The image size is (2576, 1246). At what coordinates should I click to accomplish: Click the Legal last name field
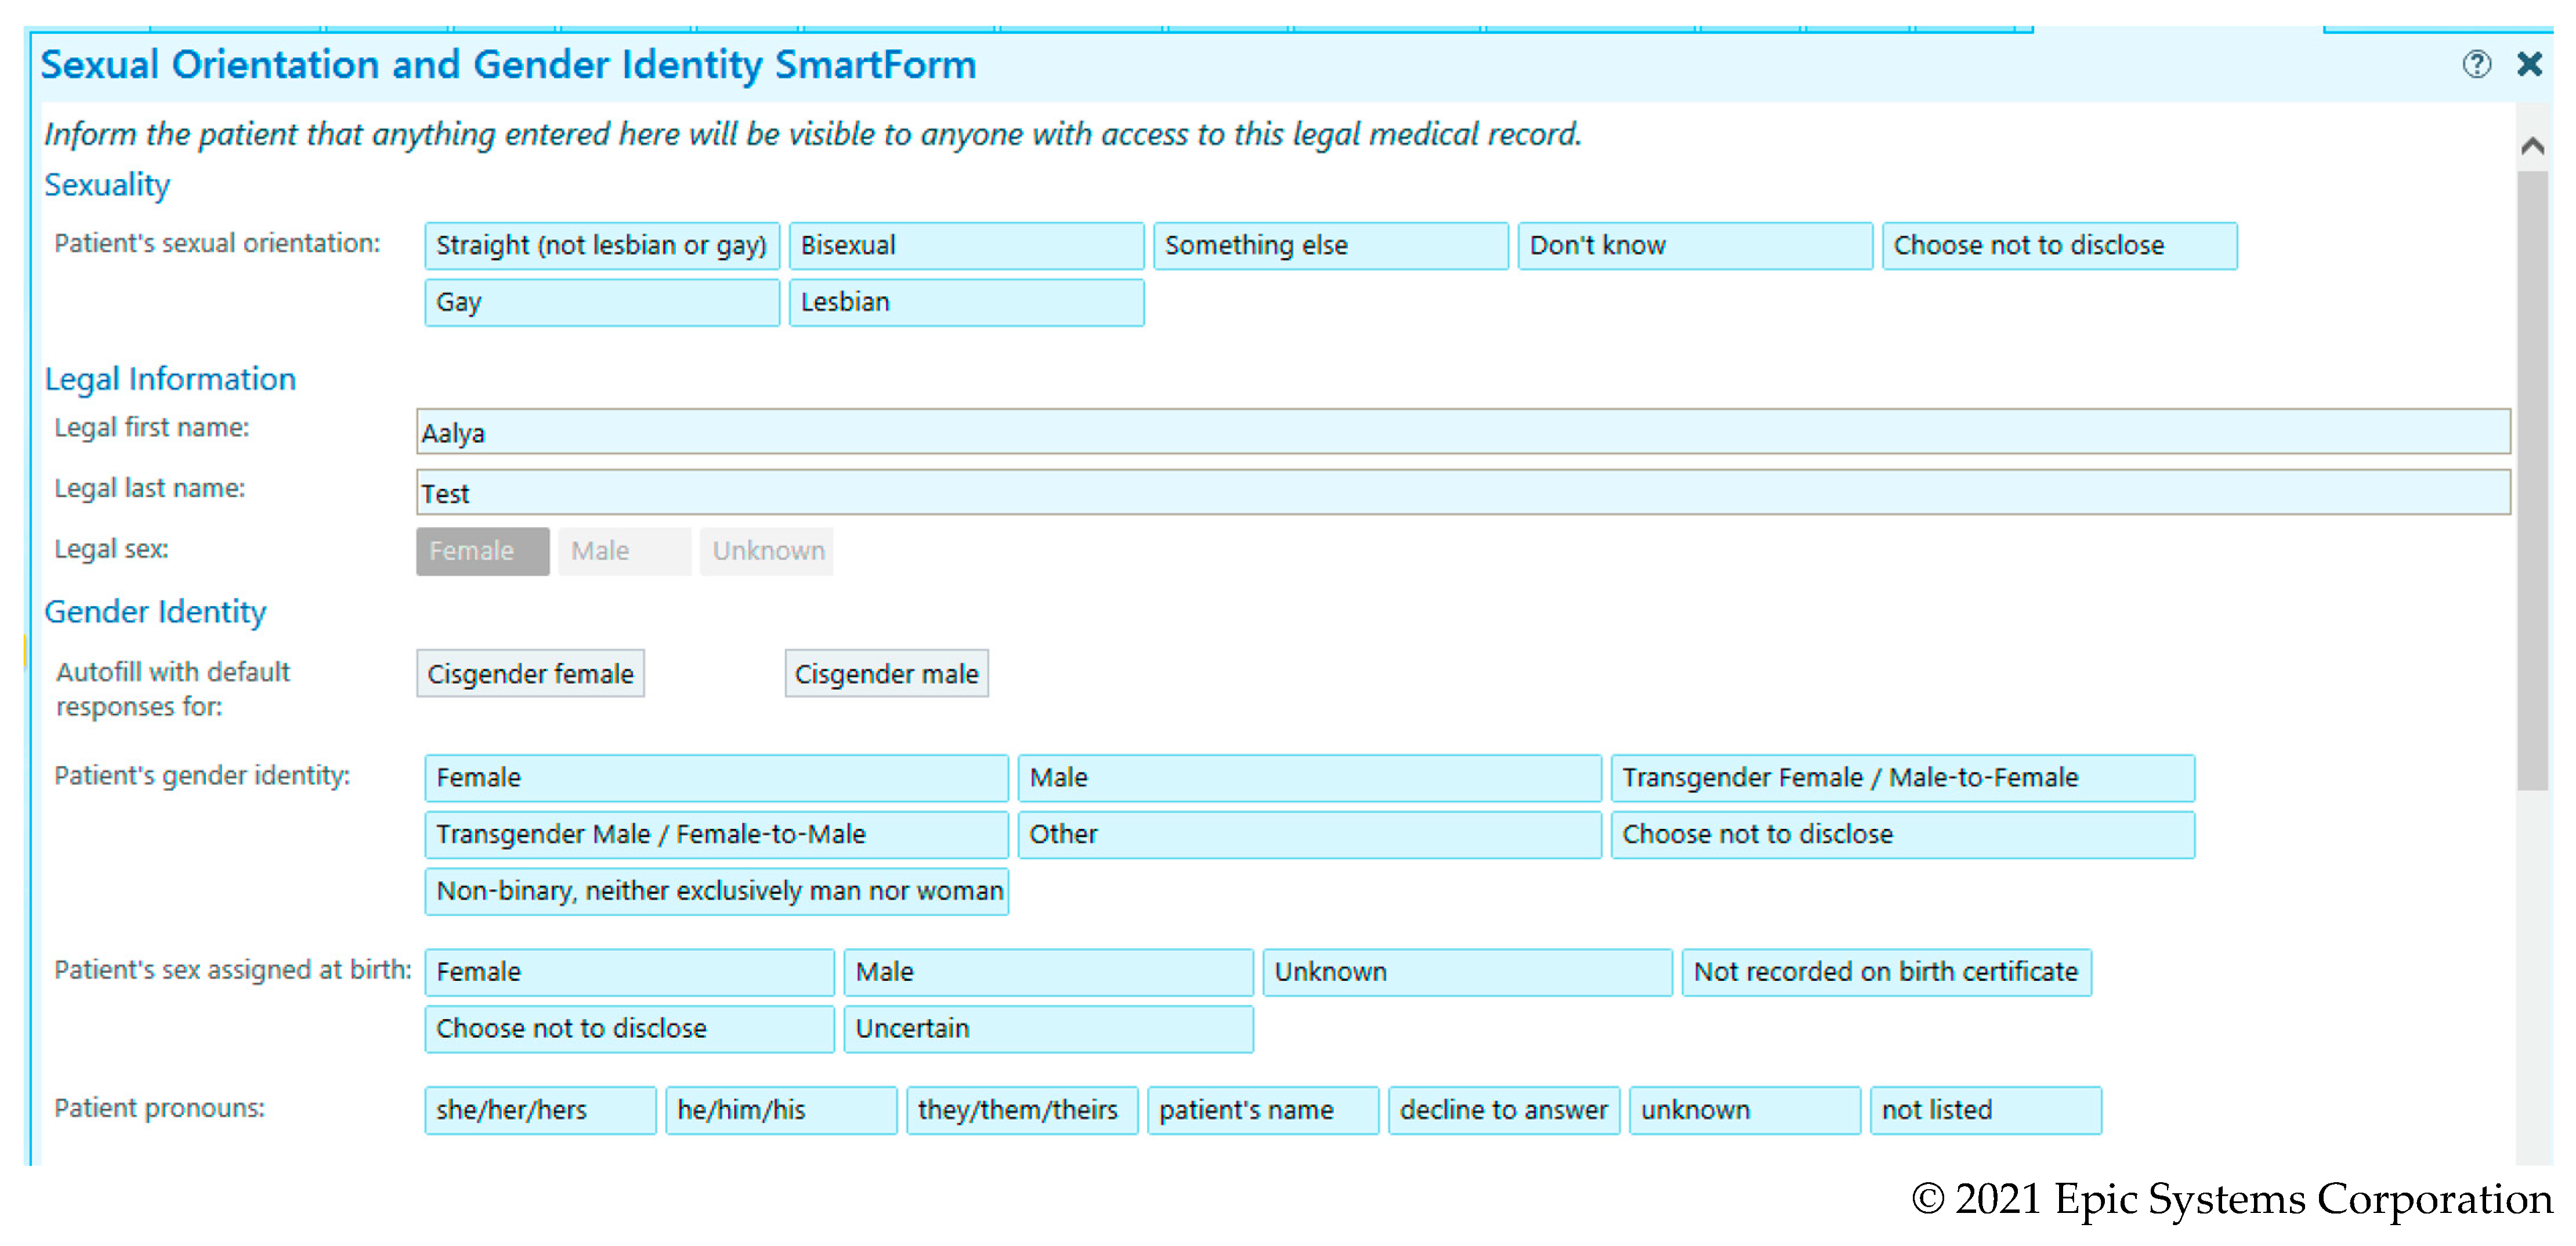[1462, 493]
